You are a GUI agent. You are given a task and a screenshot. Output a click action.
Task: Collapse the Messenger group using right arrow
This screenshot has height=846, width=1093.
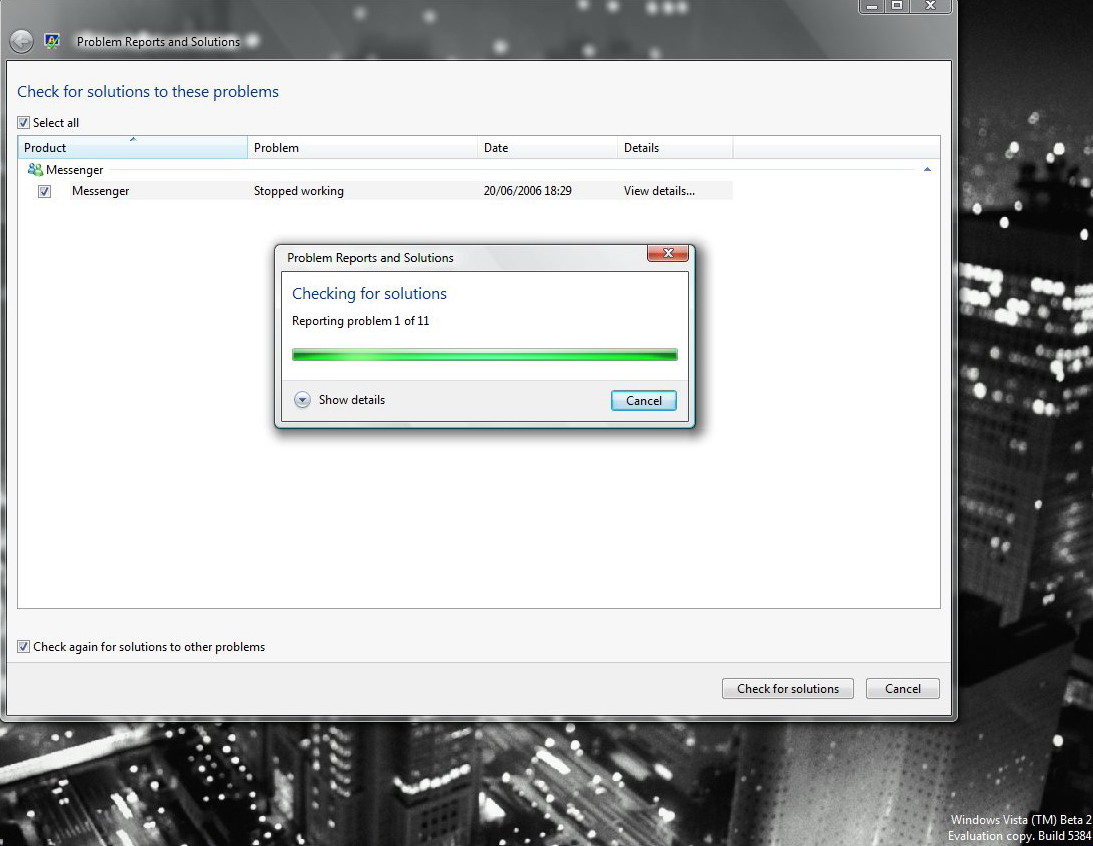point(927,170)
